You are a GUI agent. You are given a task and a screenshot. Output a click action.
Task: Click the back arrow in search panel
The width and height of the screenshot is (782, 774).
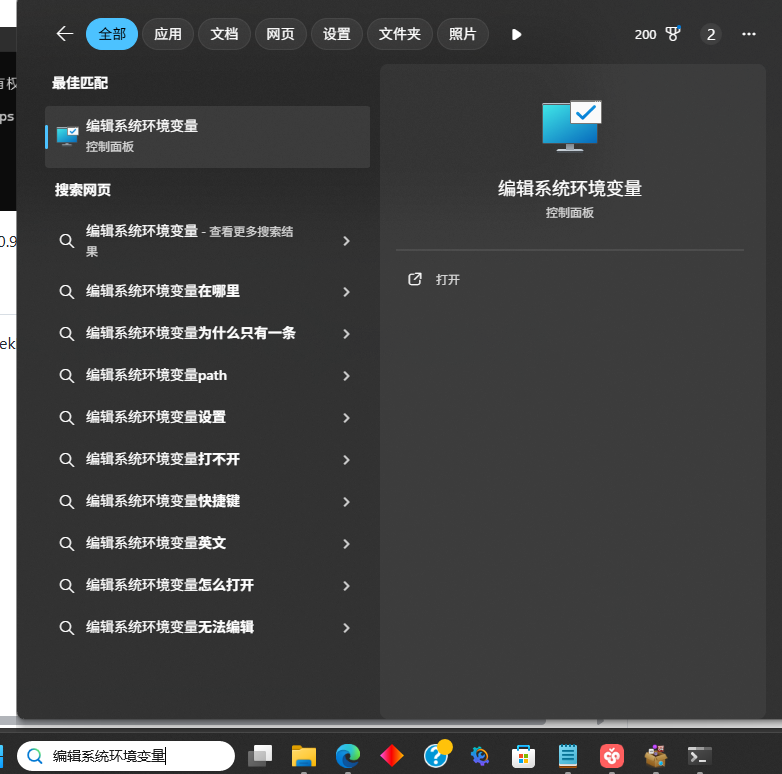point(65,34)
